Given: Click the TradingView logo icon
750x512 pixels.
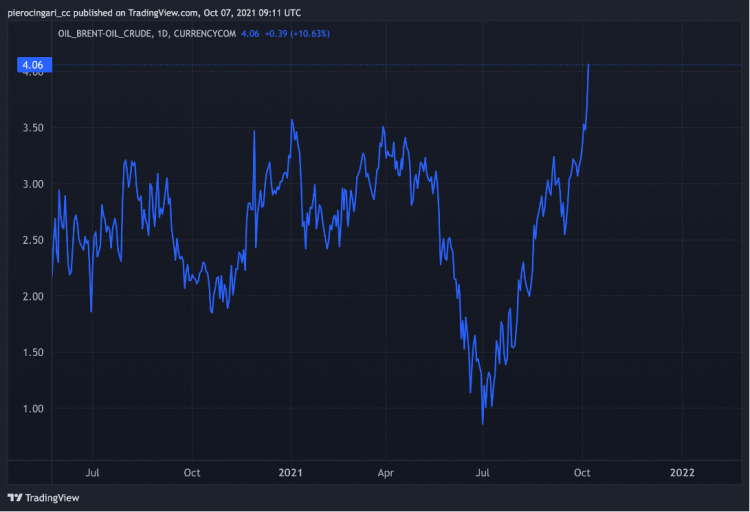Looking at the screenshot, I should point(15,498).
